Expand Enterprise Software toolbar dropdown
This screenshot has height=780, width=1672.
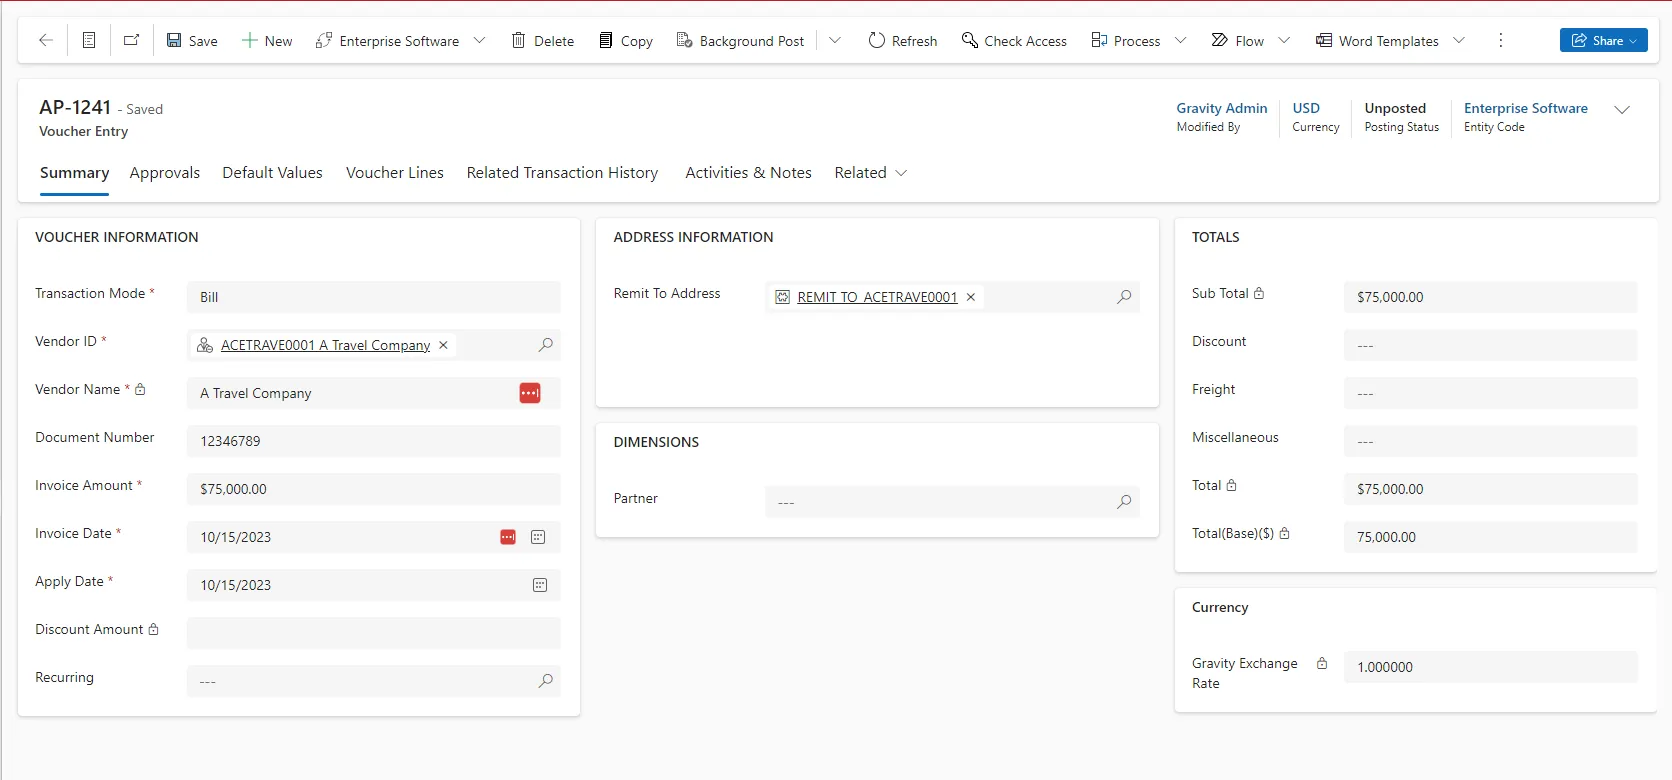[x=479, y=41]
